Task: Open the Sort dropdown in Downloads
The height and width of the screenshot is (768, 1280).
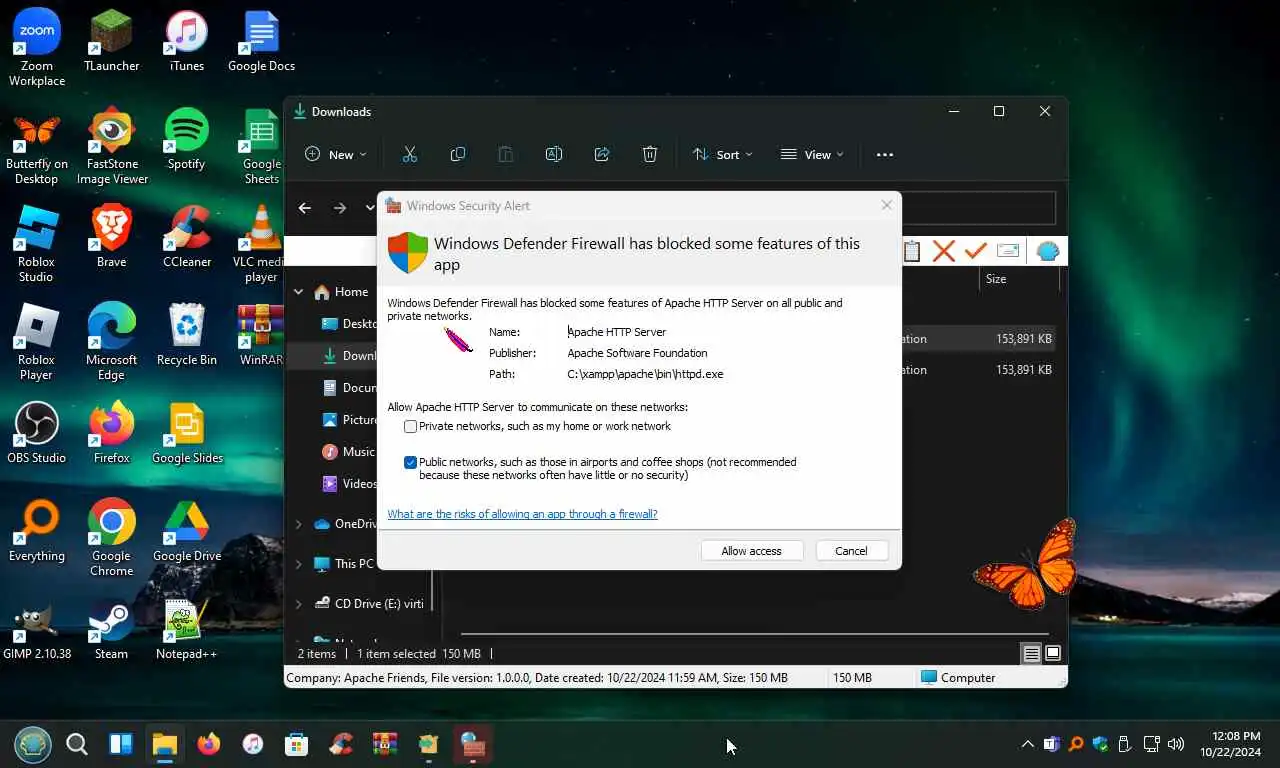Action: tap(722, 154)
